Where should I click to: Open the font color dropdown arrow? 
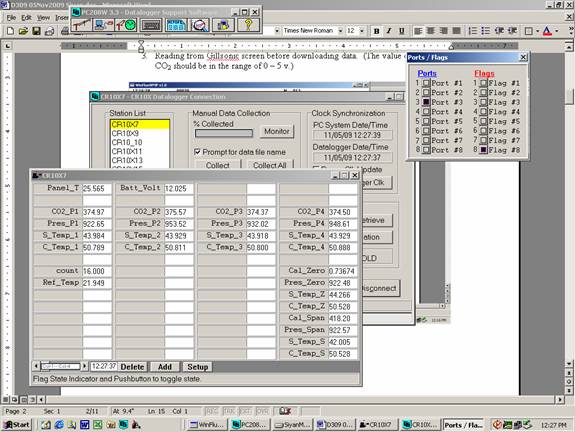click(x=557, y=31)
